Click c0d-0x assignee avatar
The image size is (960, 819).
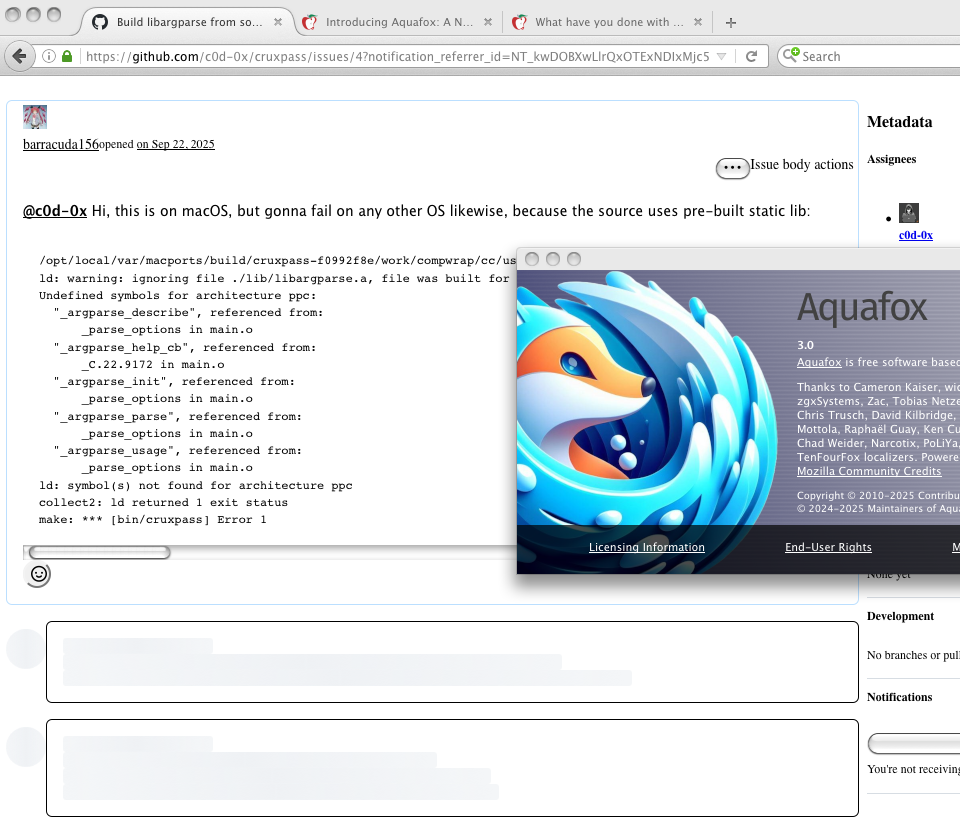[909, 213]
